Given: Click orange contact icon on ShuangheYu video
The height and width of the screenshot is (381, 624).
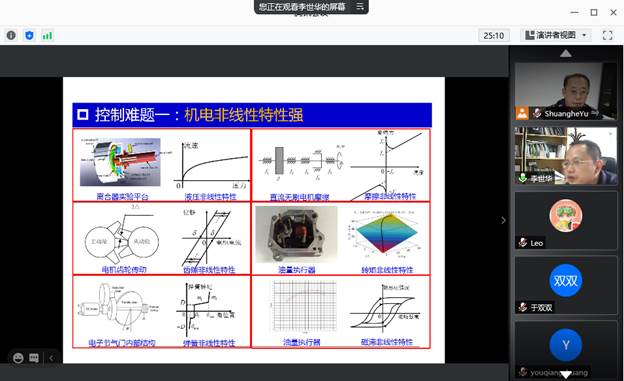Looking at the screenshot, I should pyautogui.click(x=522, y=113).
